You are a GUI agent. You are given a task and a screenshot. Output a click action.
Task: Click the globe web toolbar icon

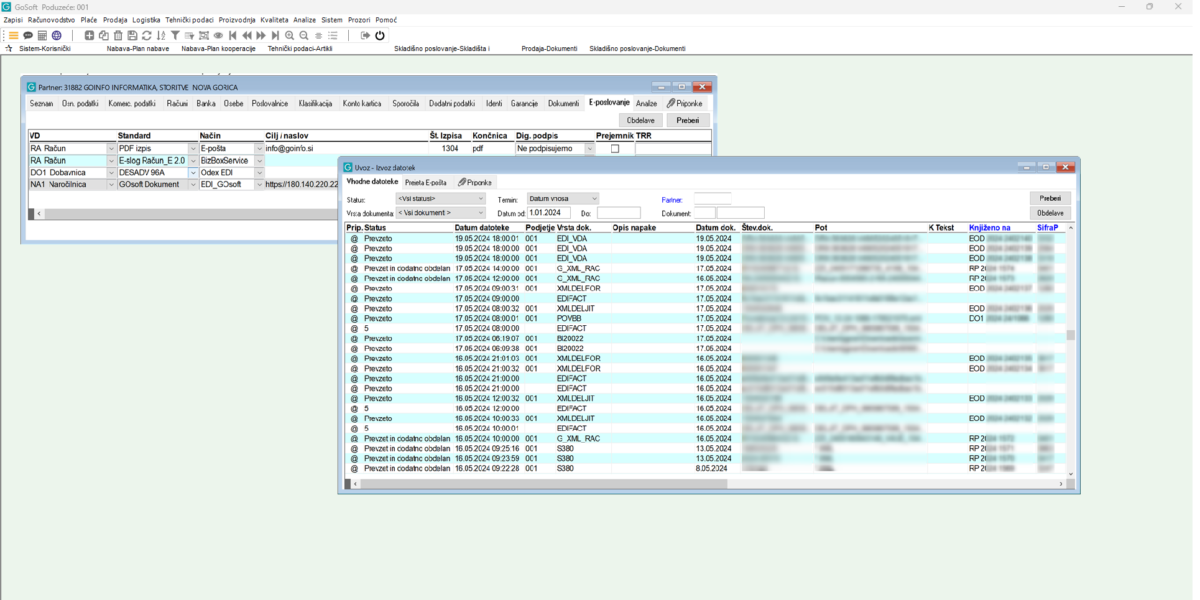tap(57, 35)
